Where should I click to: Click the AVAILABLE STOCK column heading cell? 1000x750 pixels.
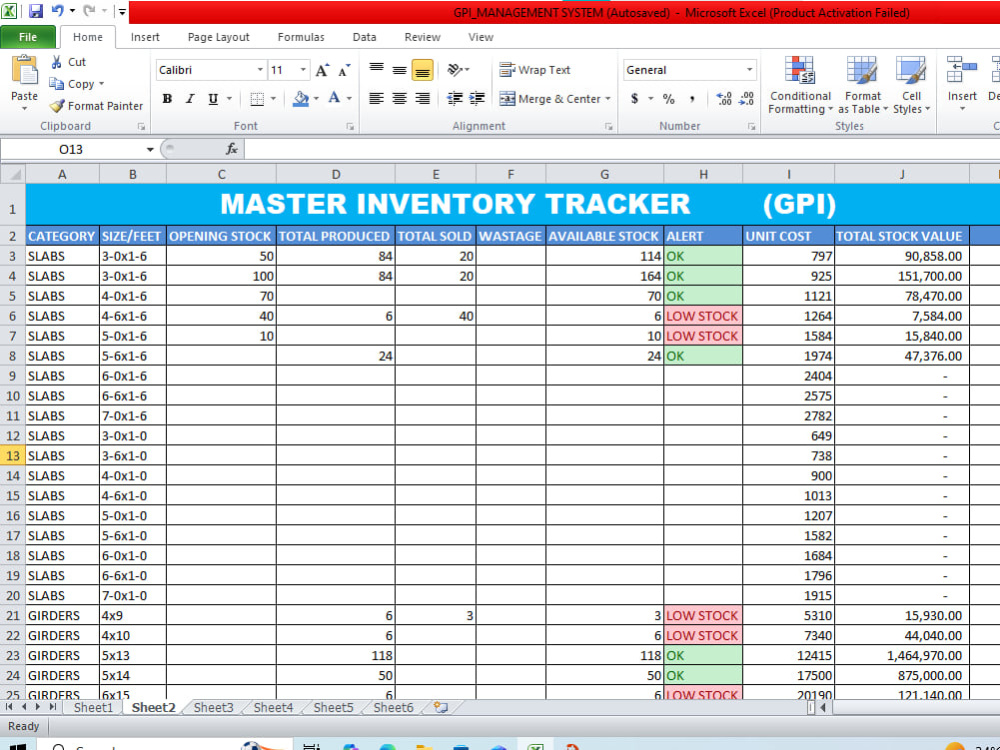[604, 236]
